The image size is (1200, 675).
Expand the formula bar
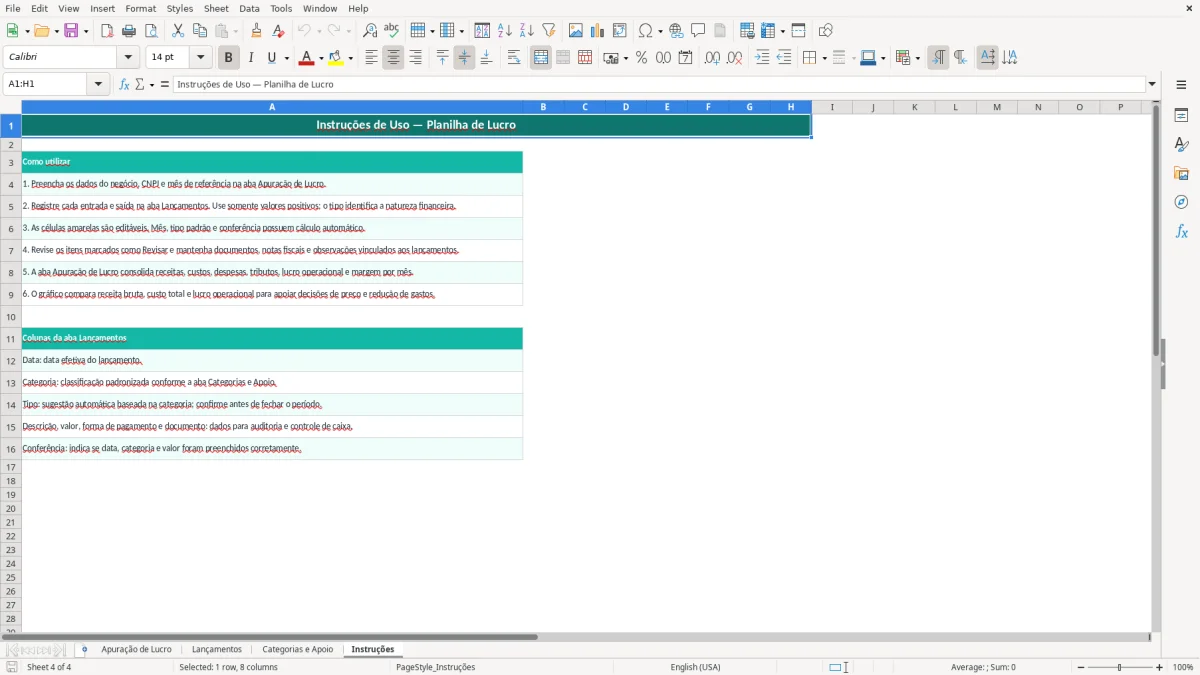pos(1152,85)
